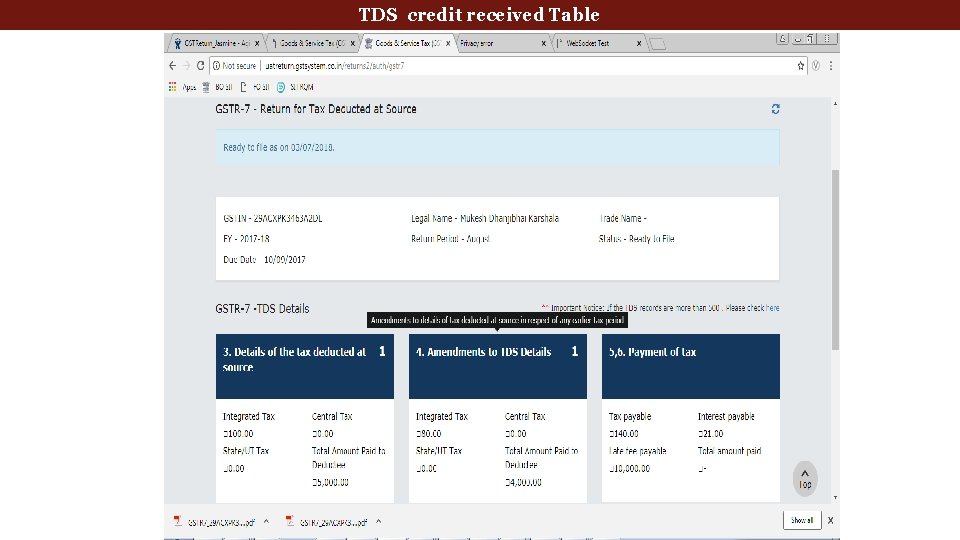Click Tax payable value 140.00
This screenshot has height=540, width=960.
[x=624, y=433]
